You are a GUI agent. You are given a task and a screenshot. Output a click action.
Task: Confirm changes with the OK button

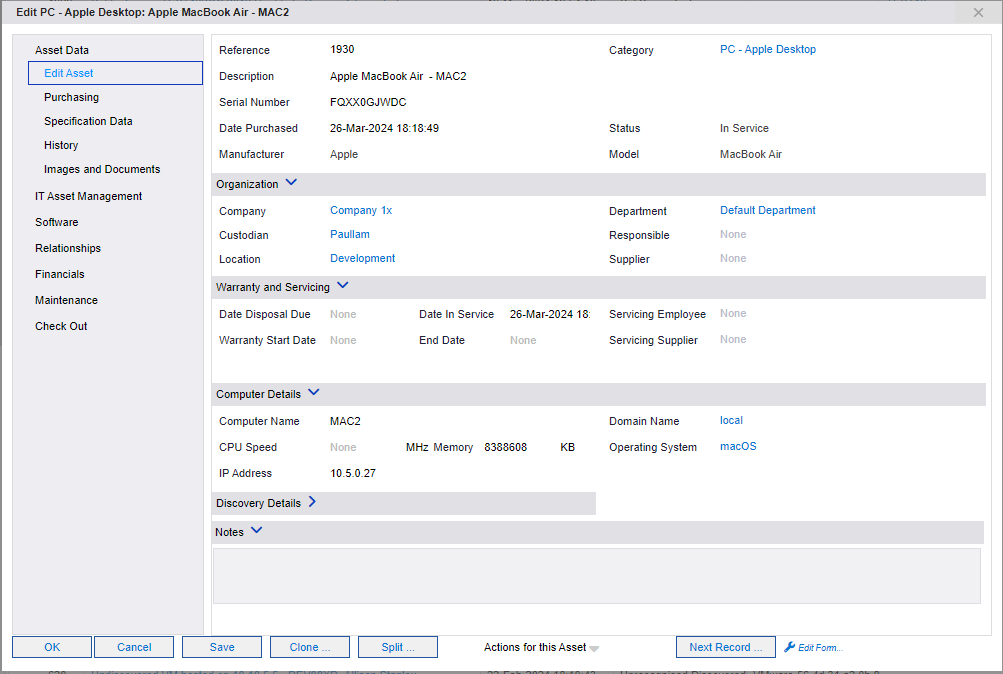[x=51, y=647]
